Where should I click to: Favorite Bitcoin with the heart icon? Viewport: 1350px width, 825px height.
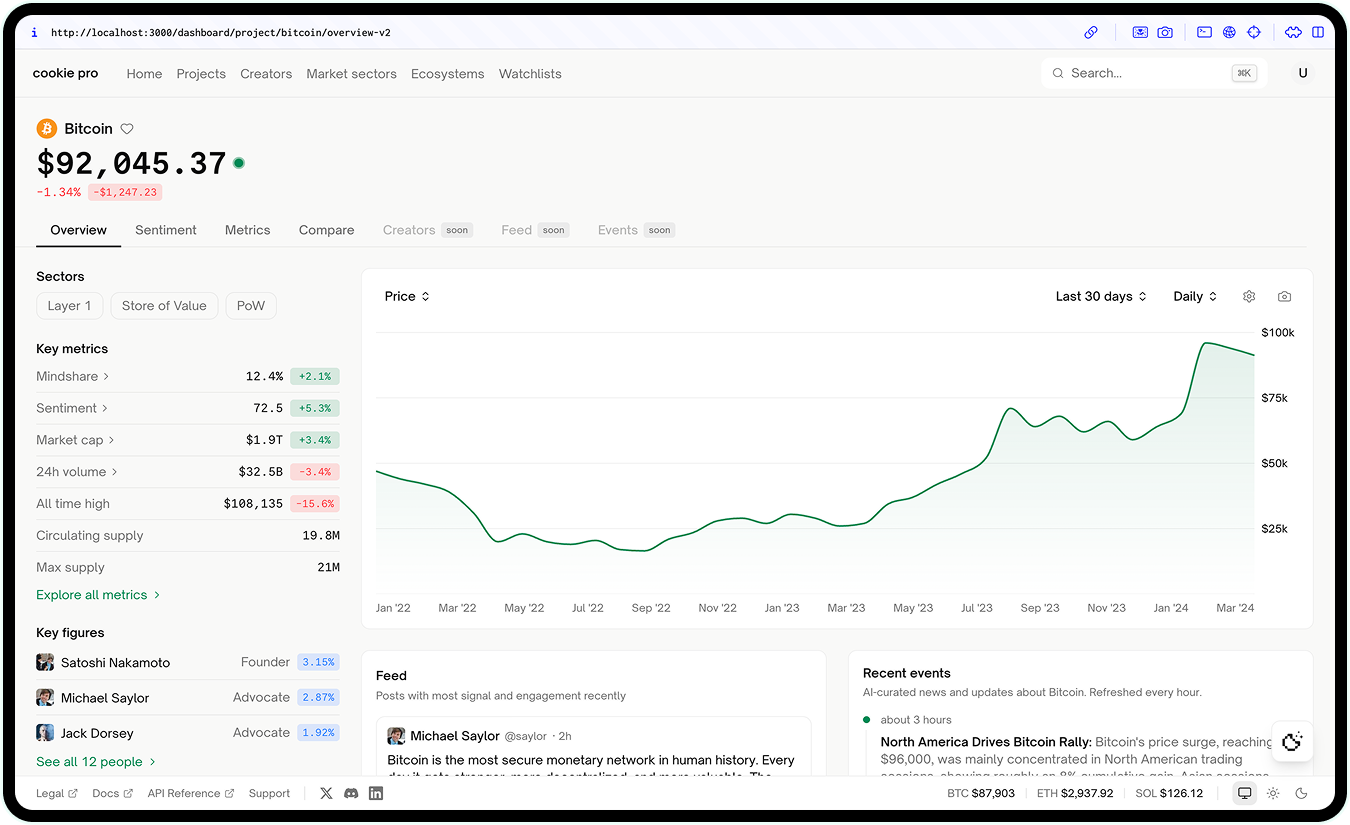click(127, 129)
